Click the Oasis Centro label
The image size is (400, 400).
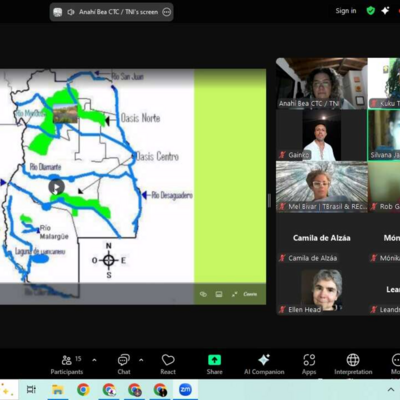[157, 156]
